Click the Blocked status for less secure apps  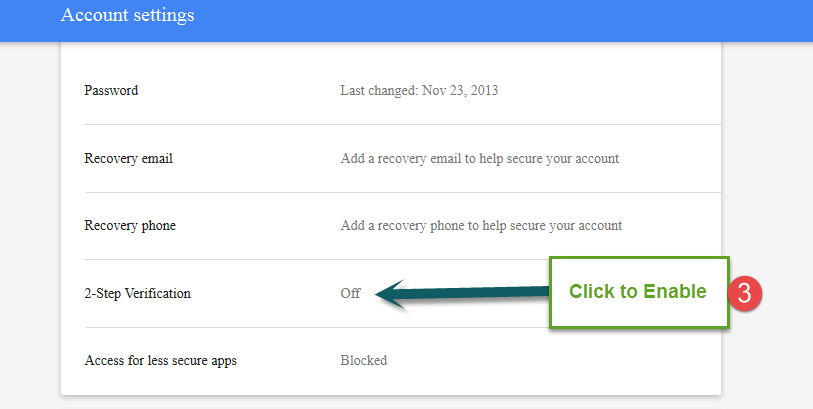(x=363, y=360)
